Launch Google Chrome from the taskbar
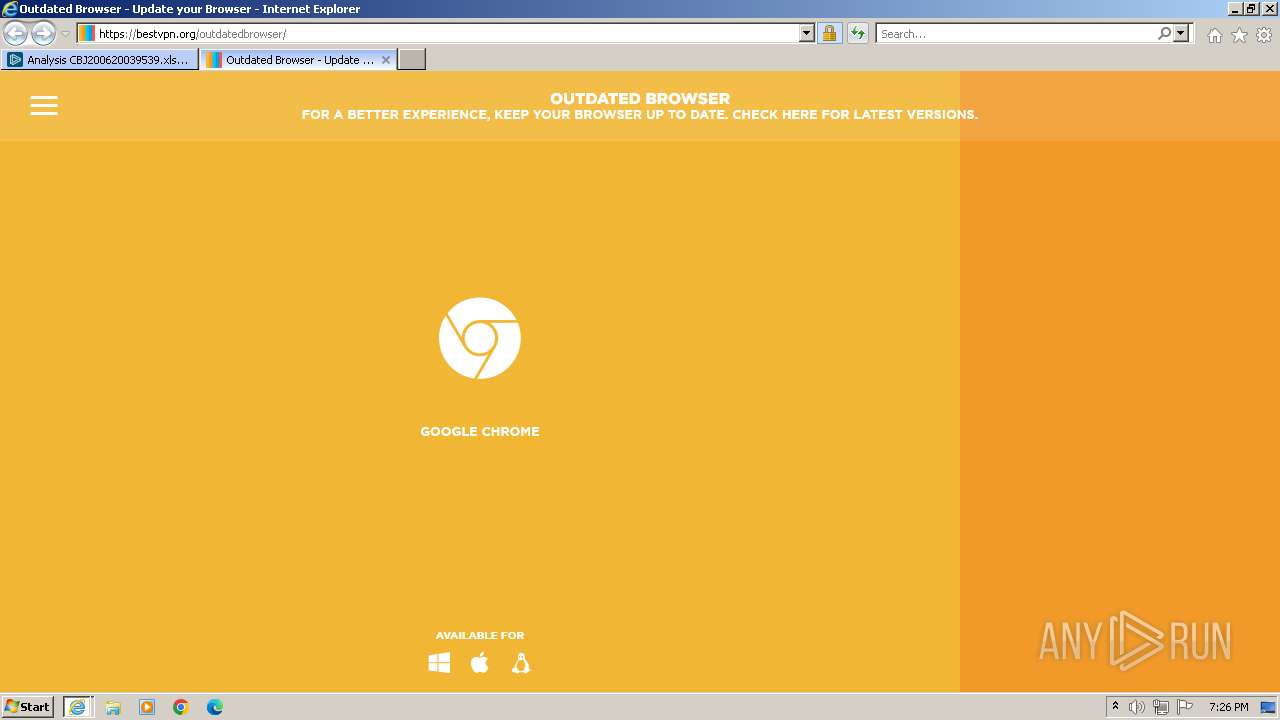 pyautogui.click(x=181, y=707)
